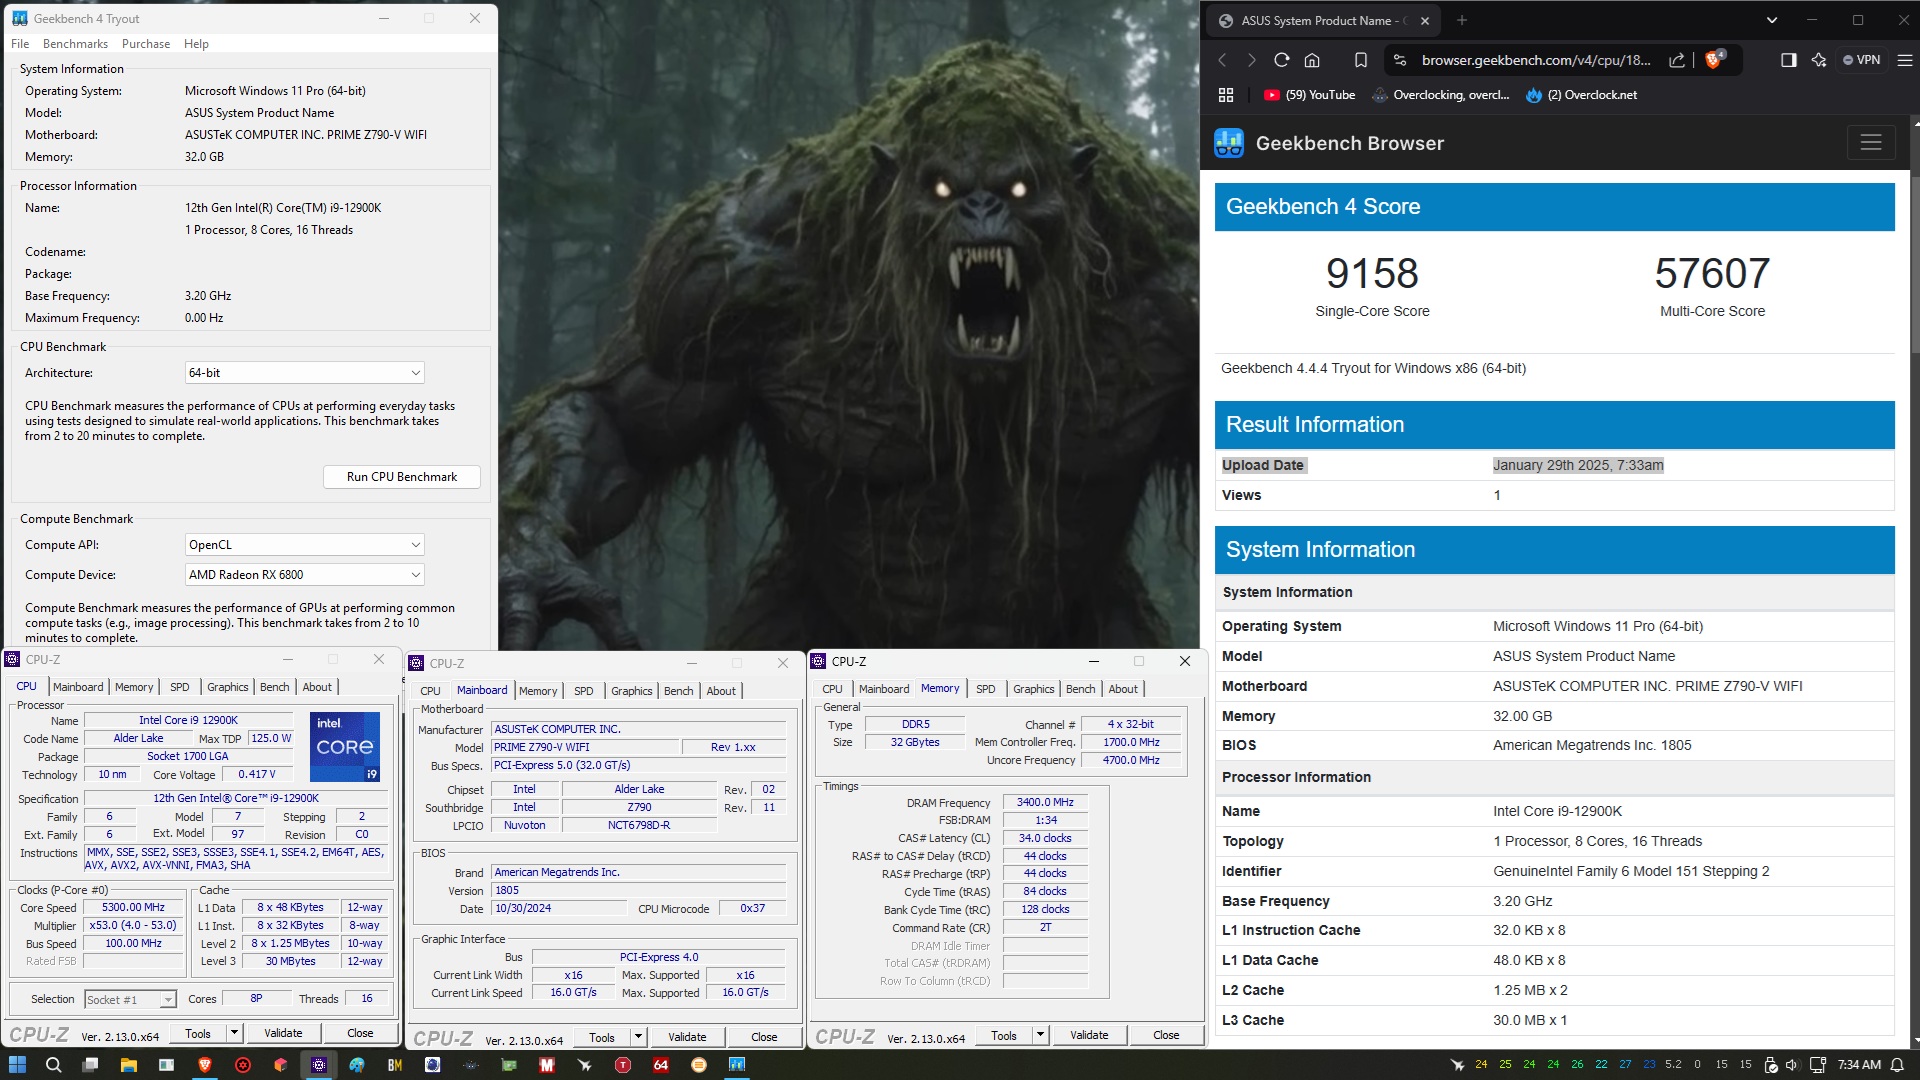This screenshot has width=1920, height=1080.
Task: Click the January 29th 2025 upload date
Action: [x=1578, y=465]
